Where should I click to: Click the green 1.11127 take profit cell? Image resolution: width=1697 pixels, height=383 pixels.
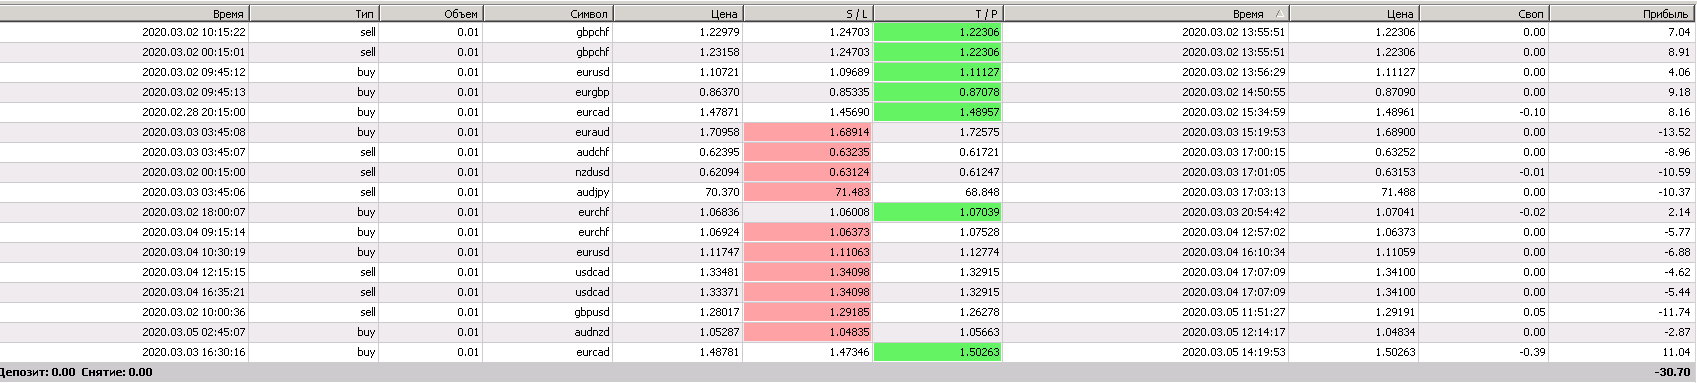938,72
